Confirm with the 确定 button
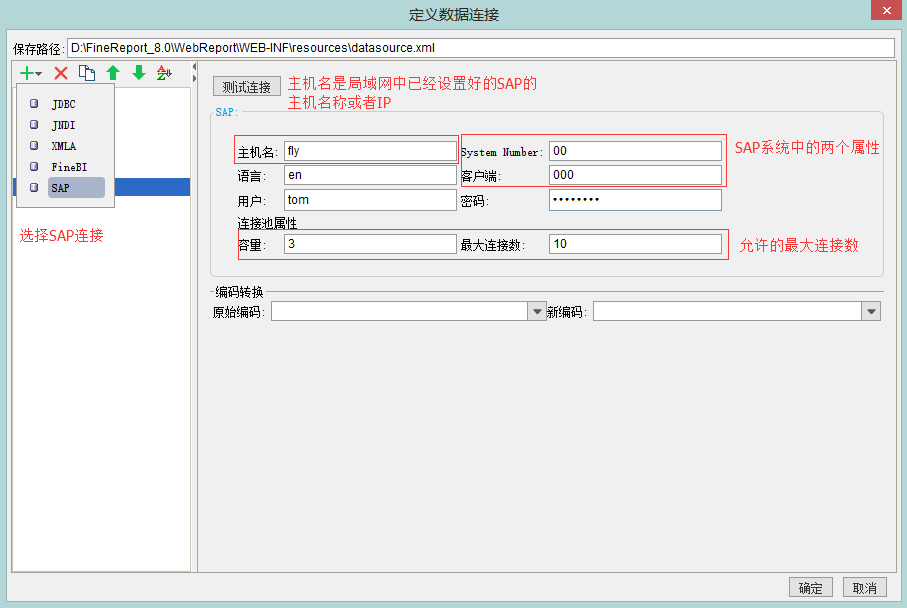This screenshot has width=907, height=608. coord(810,588)
